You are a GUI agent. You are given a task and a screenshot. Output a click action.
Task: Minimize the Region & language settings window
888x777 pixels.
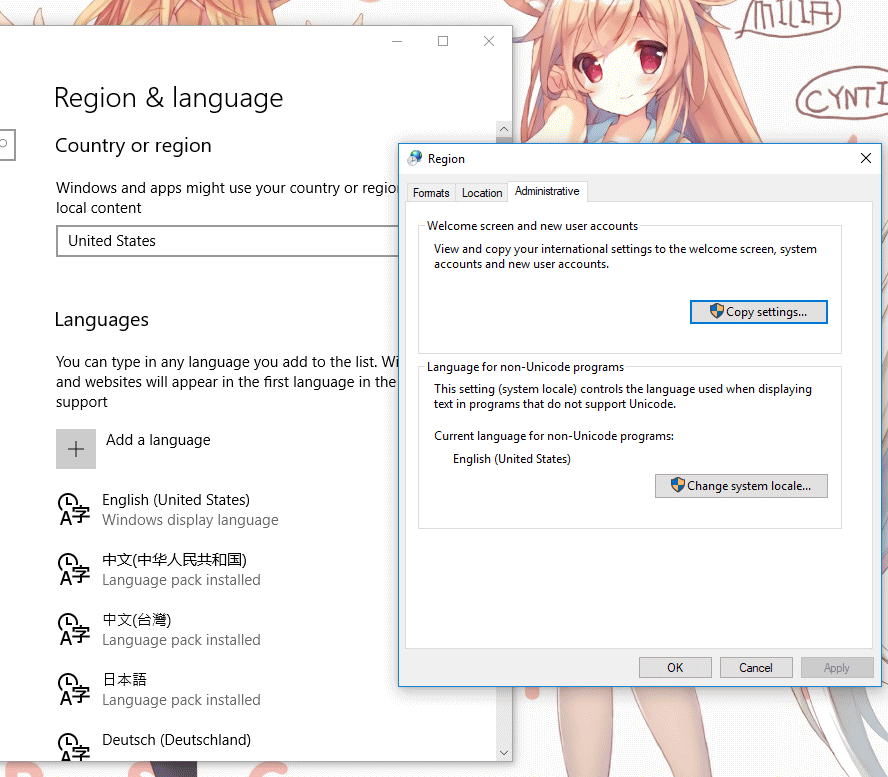397,41
